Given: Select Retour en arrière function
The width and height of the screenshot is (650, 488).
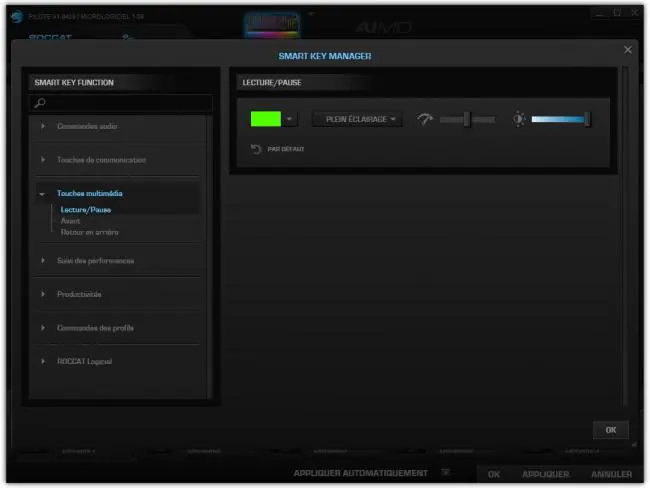Looking at the screenshot, I should 90,232.
